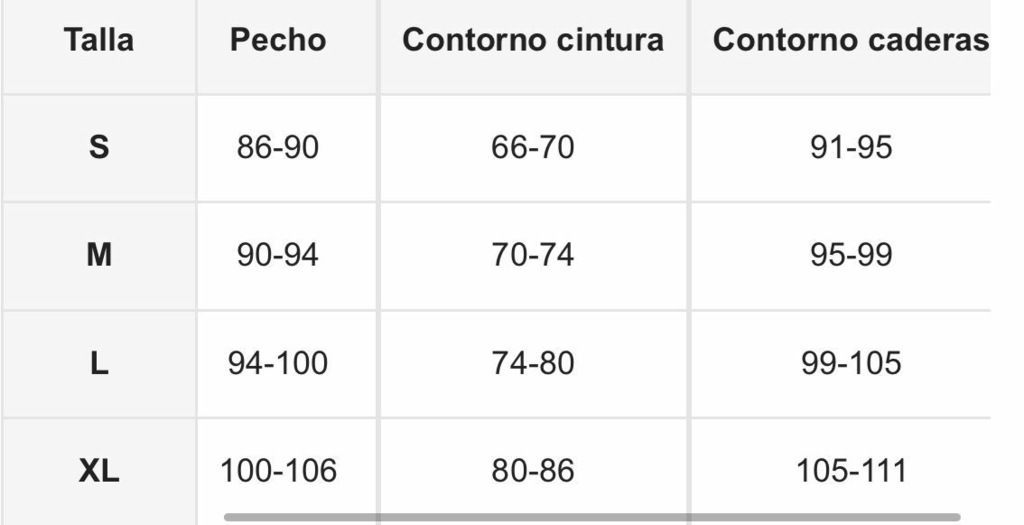
Task: Click the 70-74 waist measurement cell
Action: pos(533,255)
